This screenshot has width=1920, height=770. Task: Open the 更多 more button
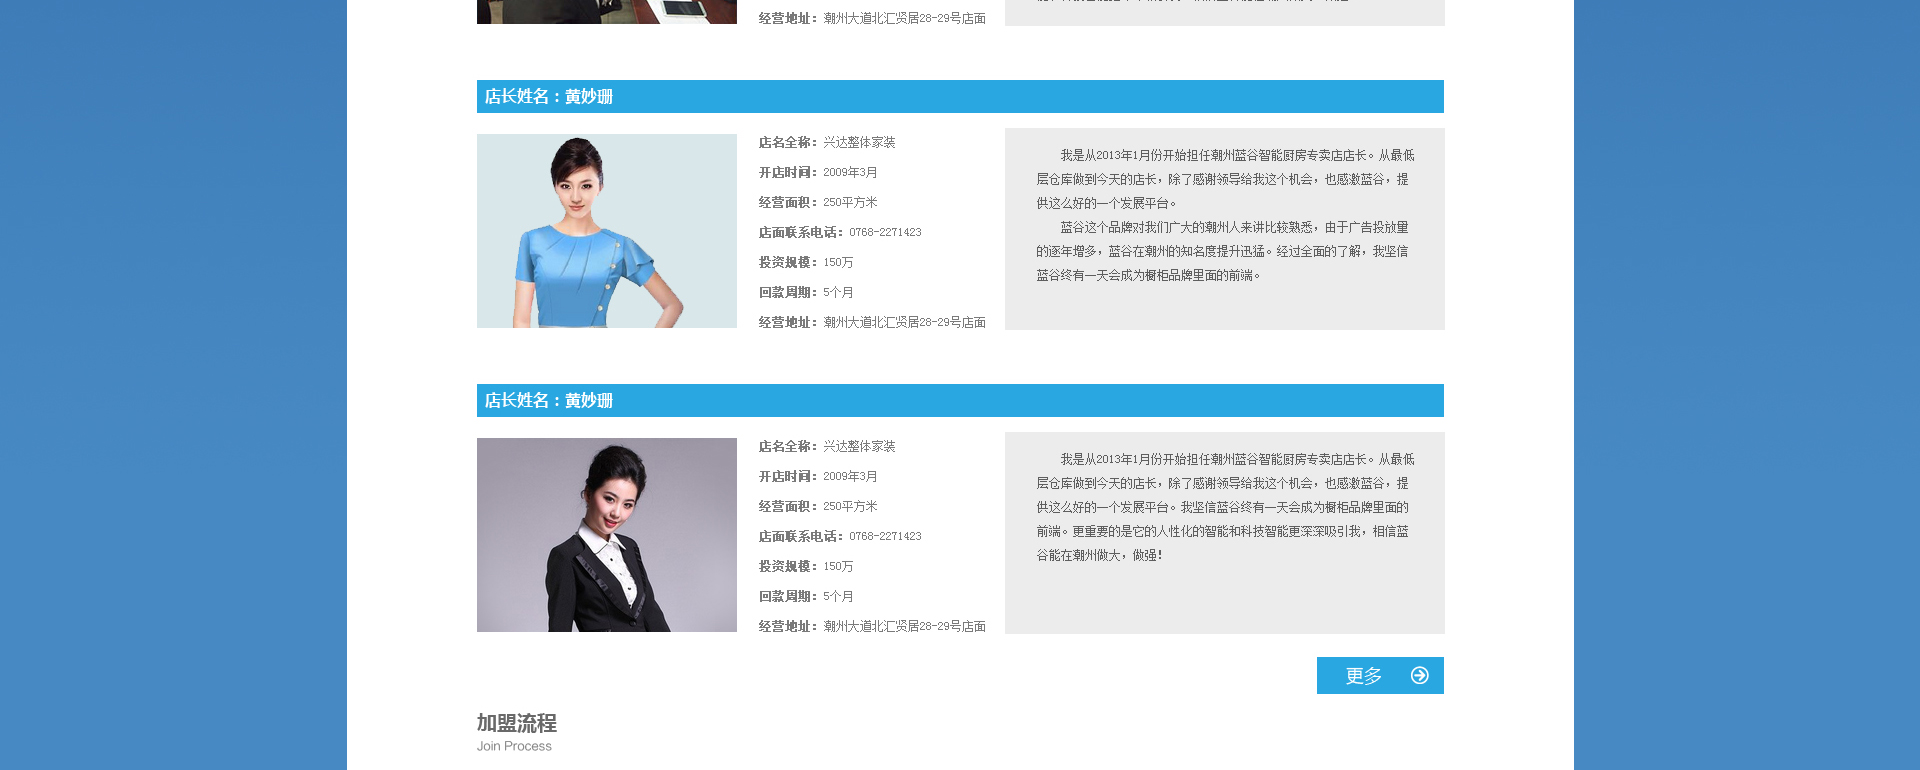click(1380, 675)
